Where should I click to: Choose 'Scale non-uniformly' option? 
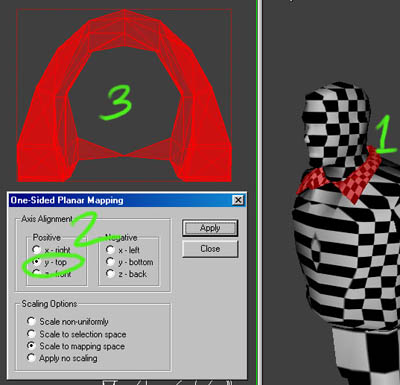click(31, 321)
